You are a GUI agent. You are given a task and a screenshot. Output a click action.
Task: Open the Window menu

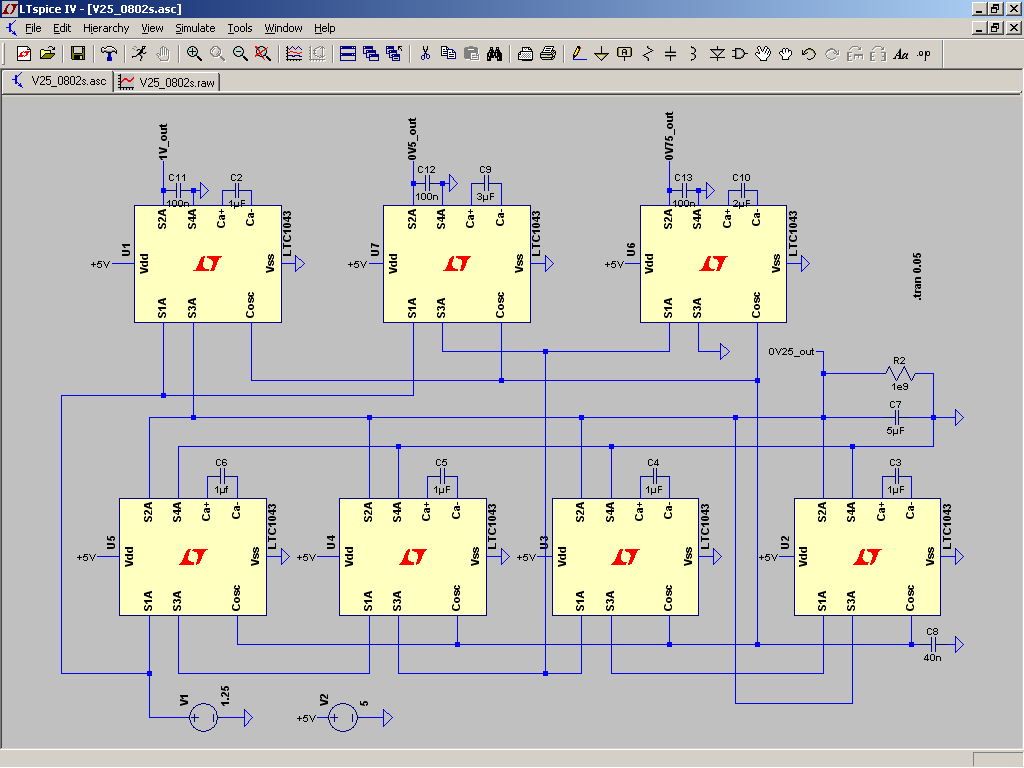tap(283, 28)
